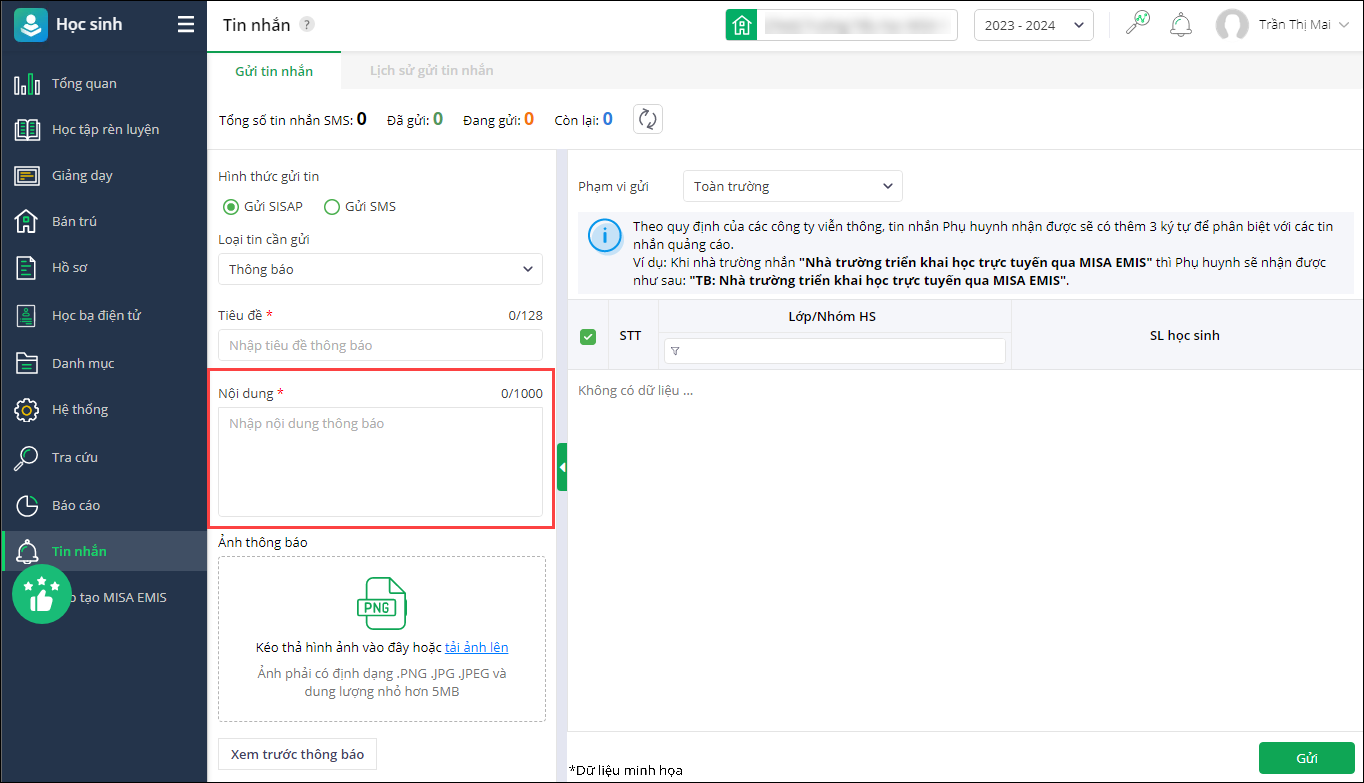Click the Còn lại count text

[x=584, y=120]
